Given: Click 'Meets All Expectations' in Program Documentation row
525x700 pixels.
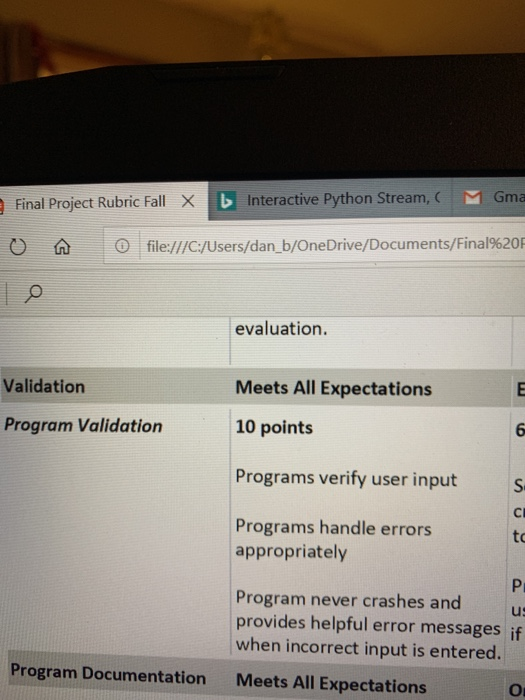Looking at the screenshot, I should tap(331, 683).
